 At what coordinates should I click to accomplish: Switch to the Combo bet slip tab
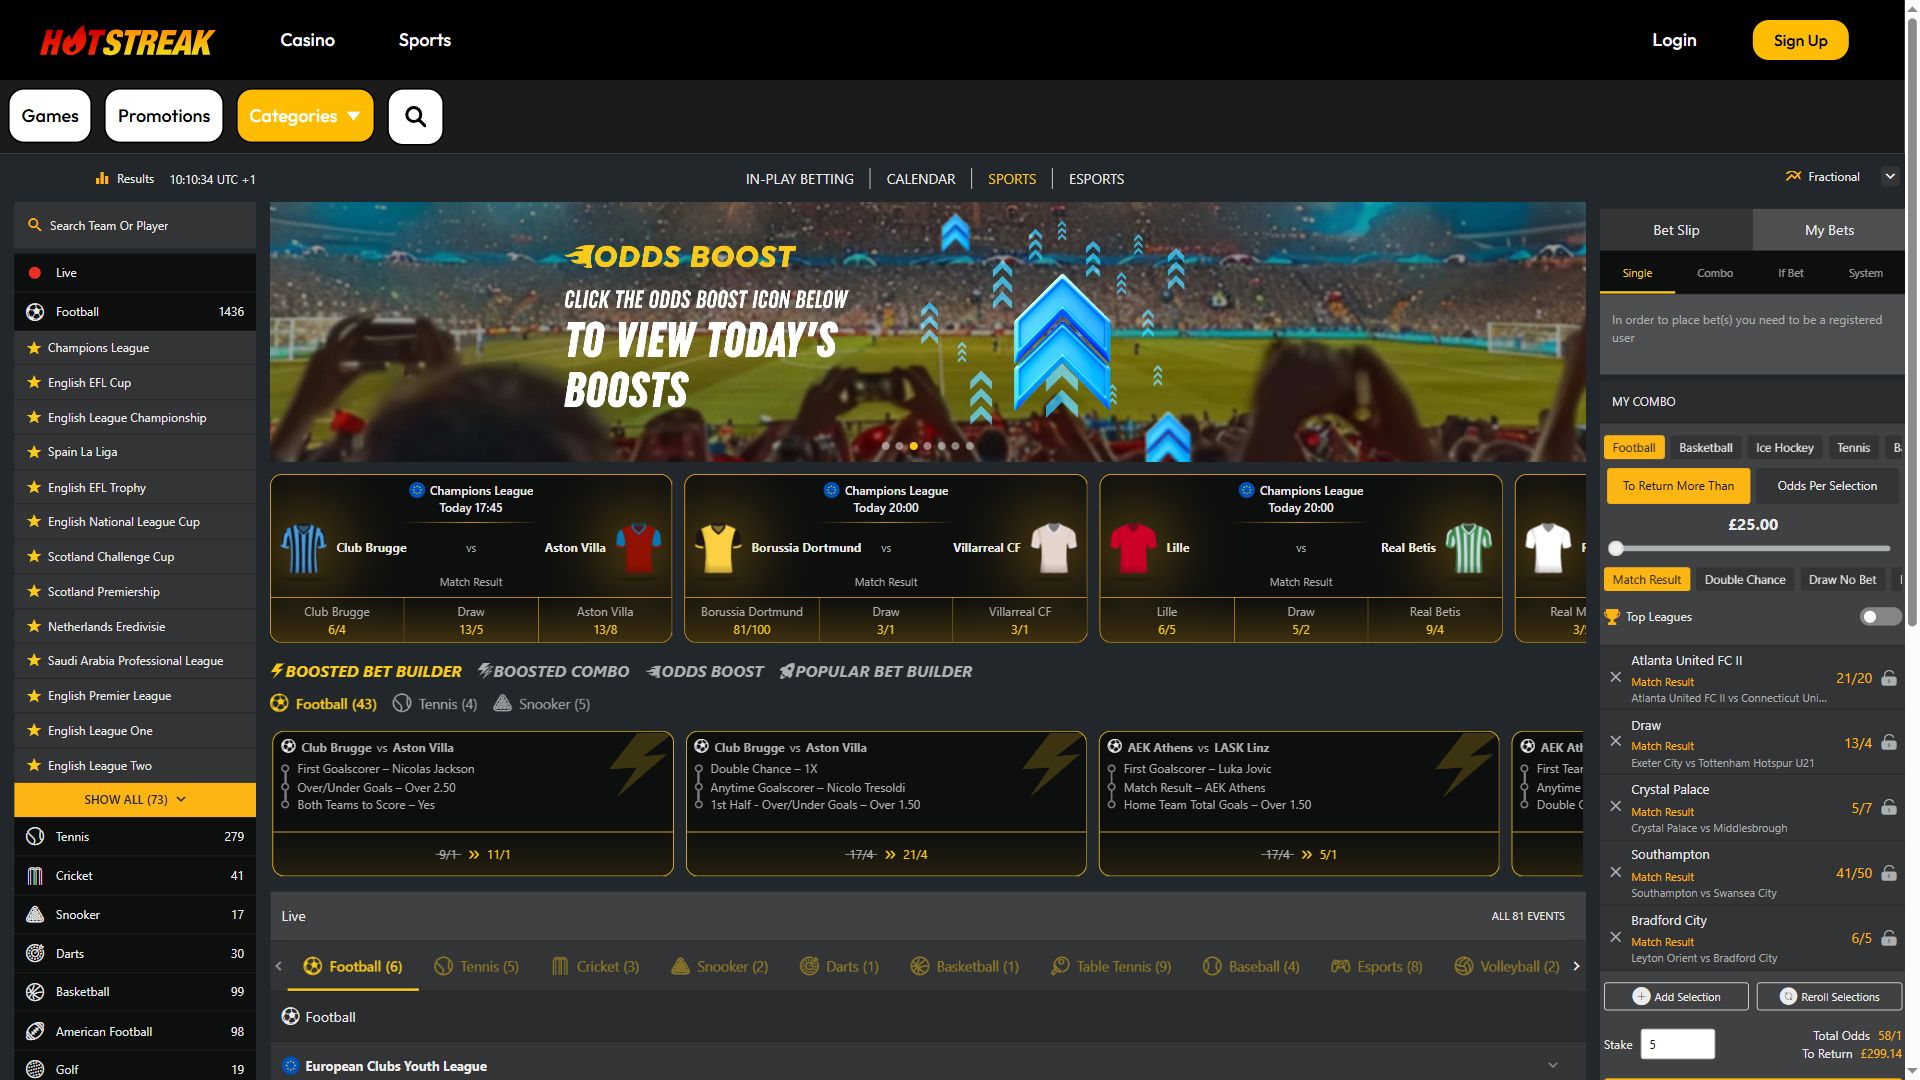click(x=1714, y=273)
